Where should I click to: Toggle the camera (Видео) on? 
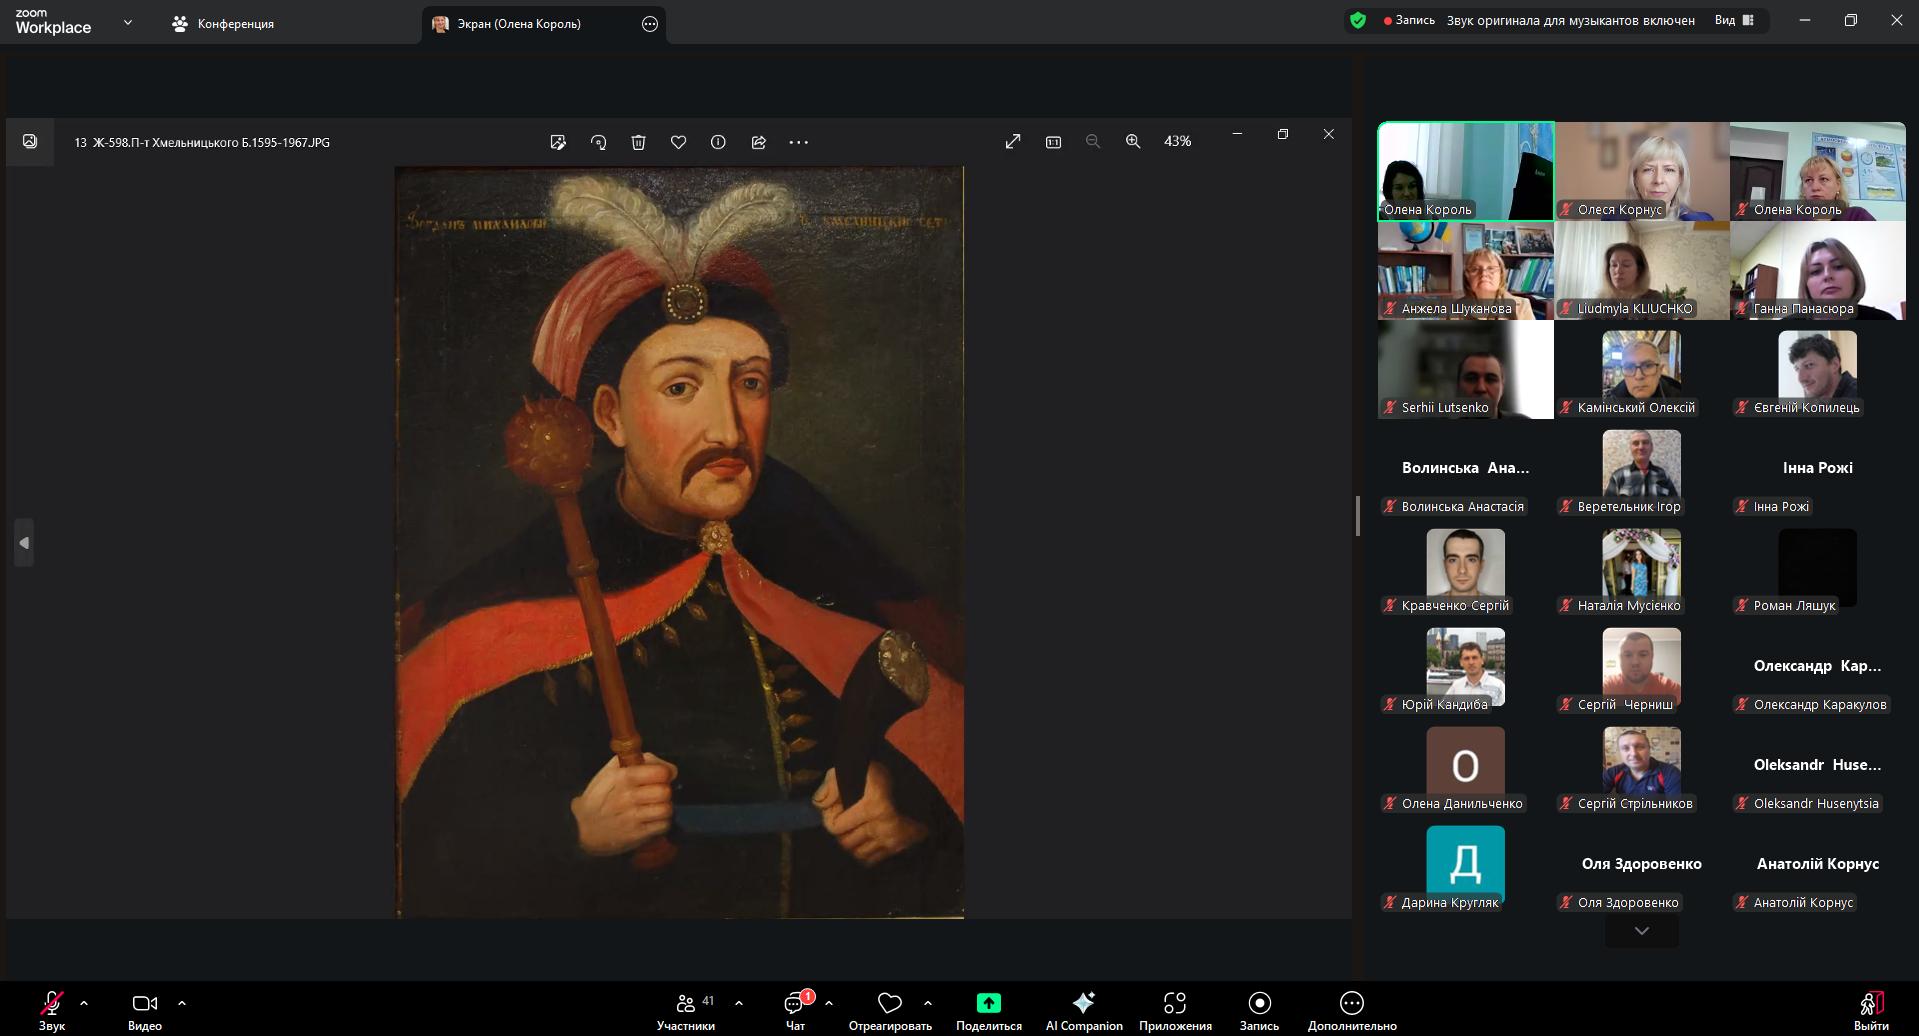coord(145,1003)
